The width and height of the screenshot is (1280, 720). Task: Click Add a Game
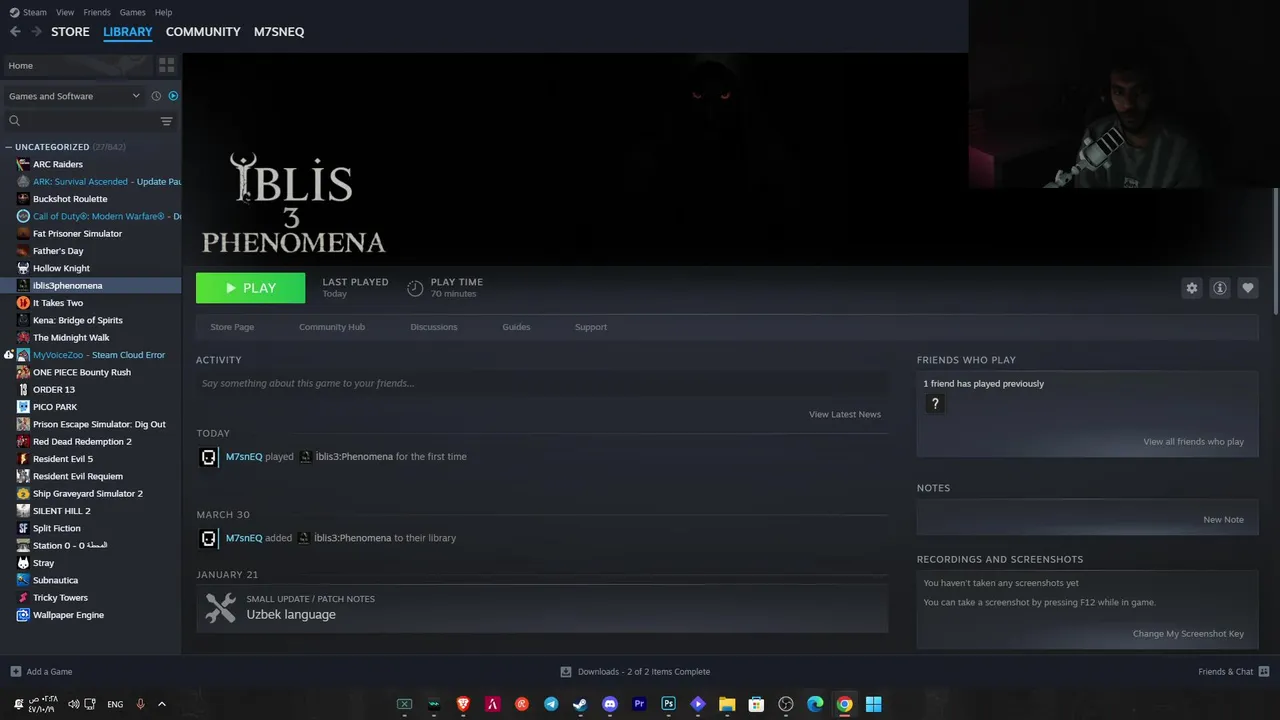coord(41,671)
